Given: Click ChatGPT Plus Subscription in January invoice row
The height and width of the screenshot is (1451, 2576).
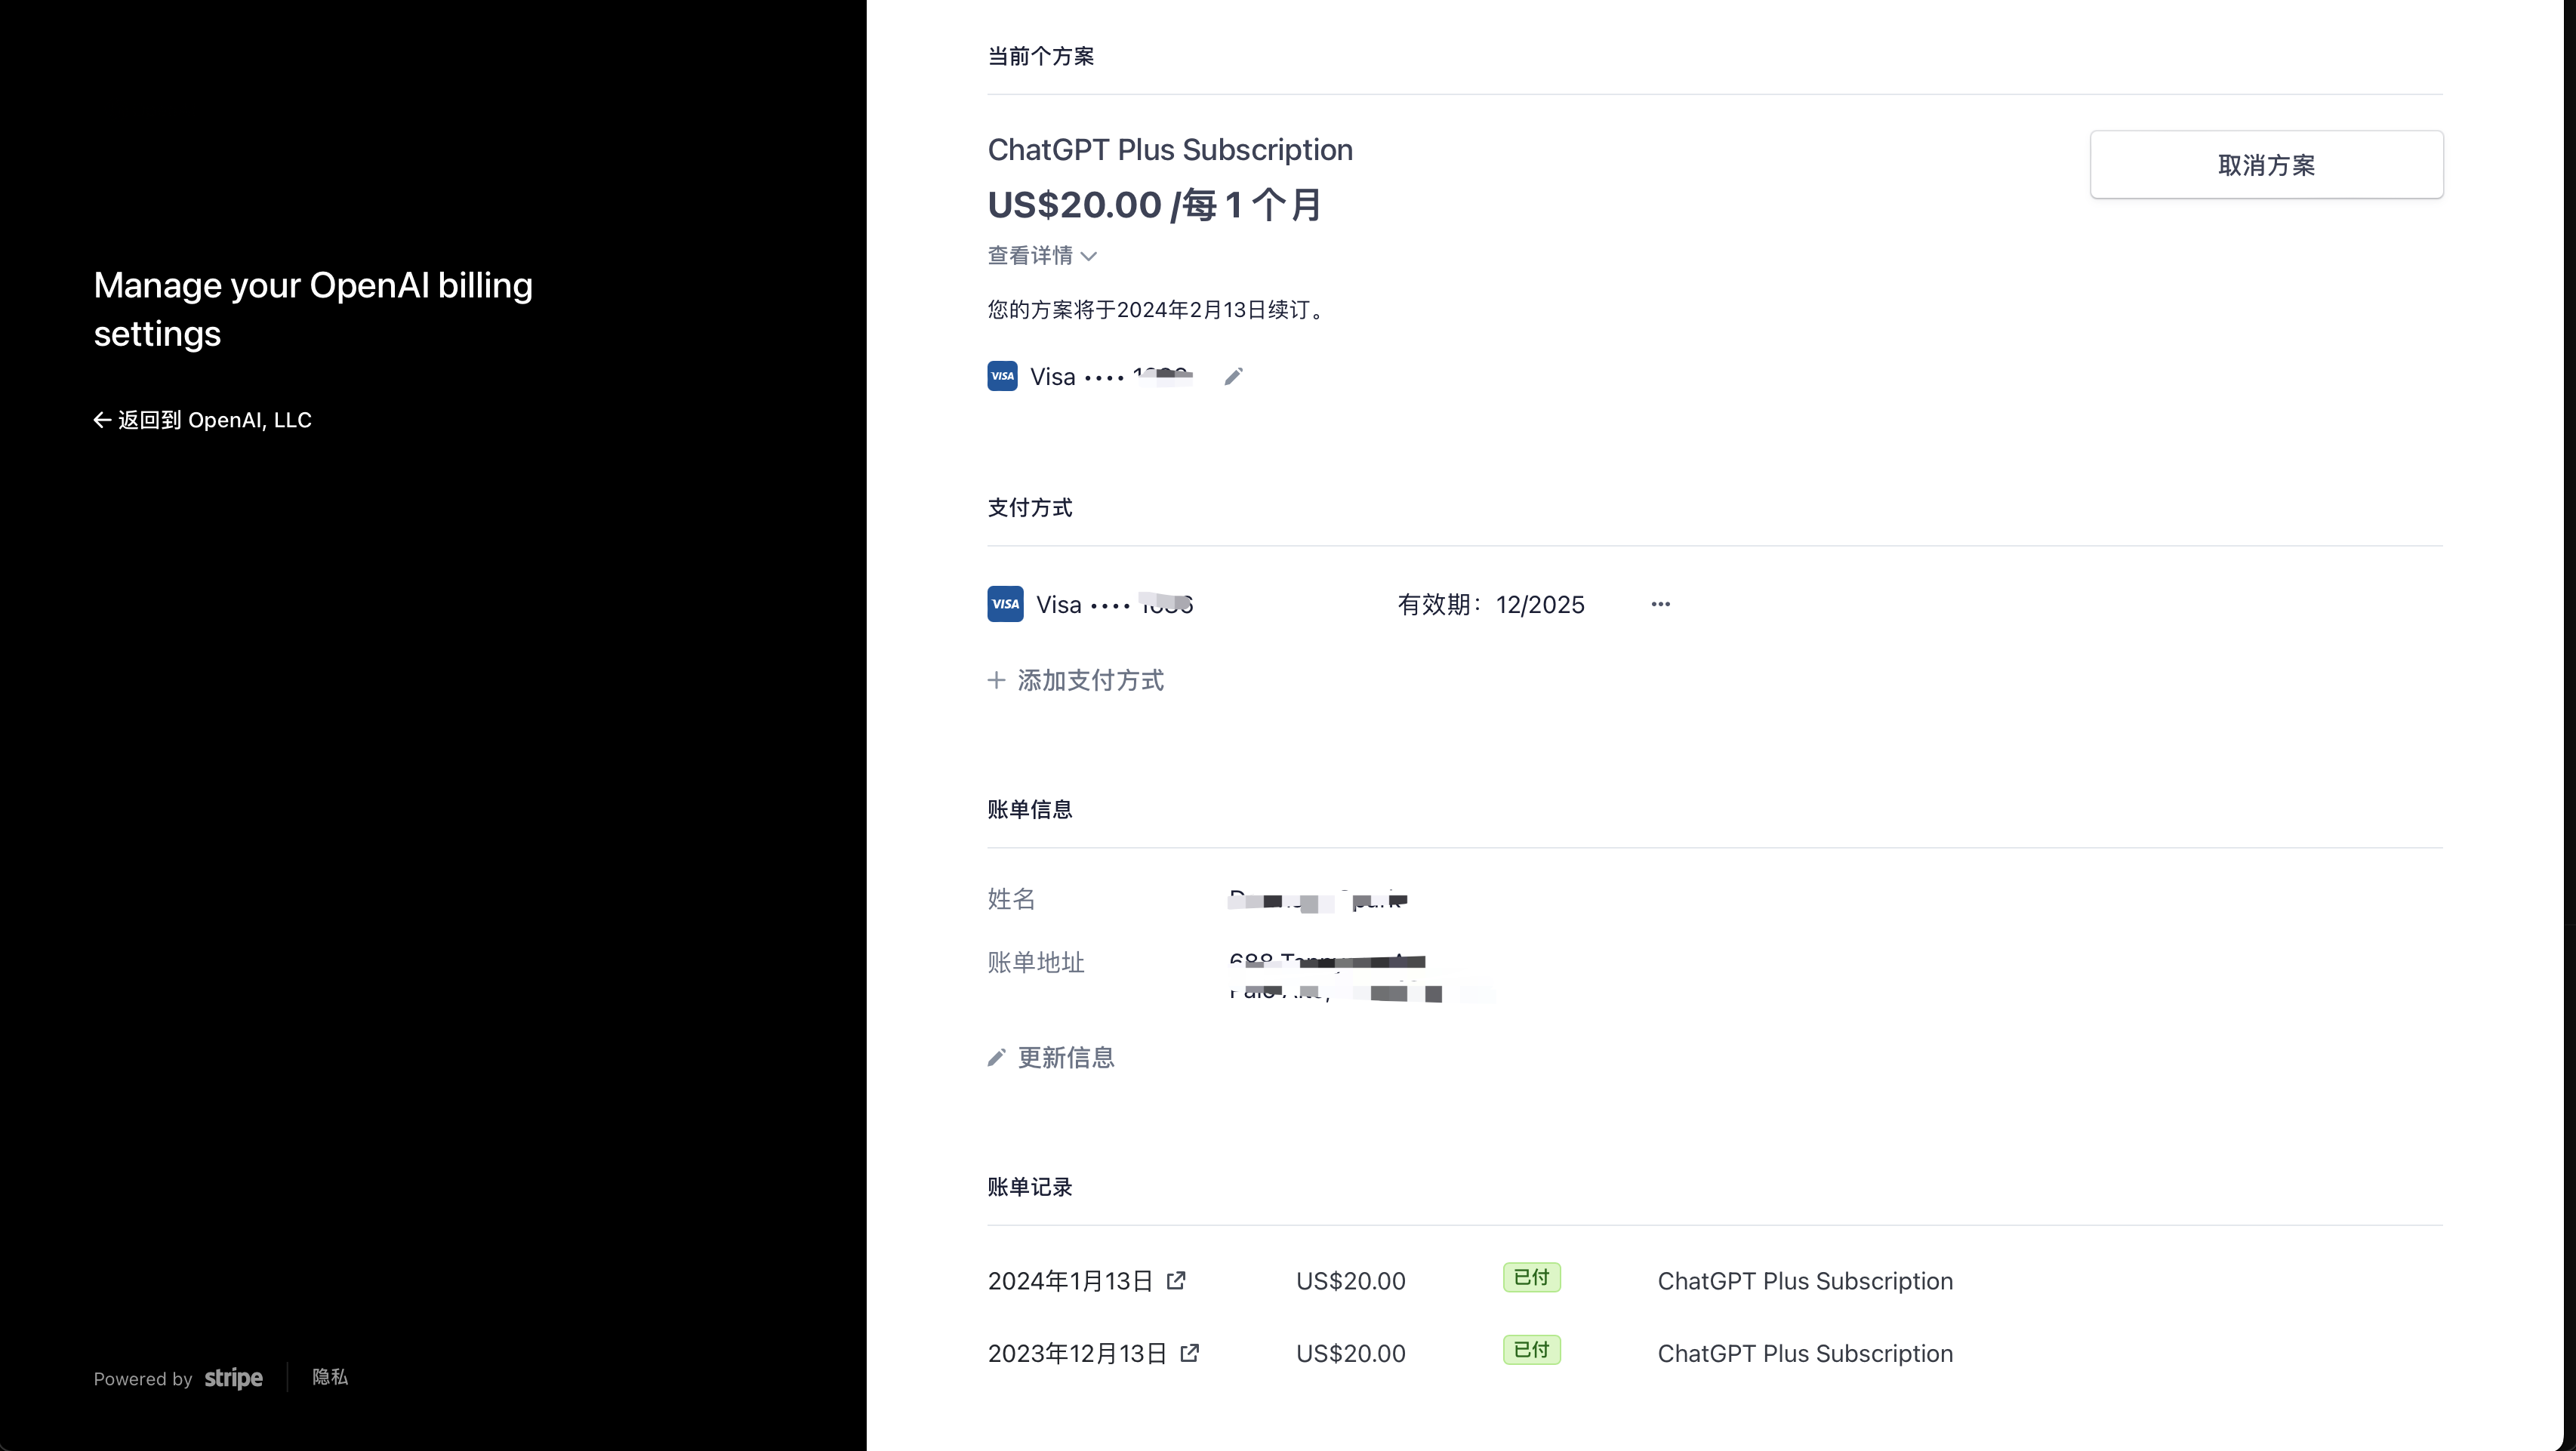Looking at the screenshot, I should [1805, 1281].
